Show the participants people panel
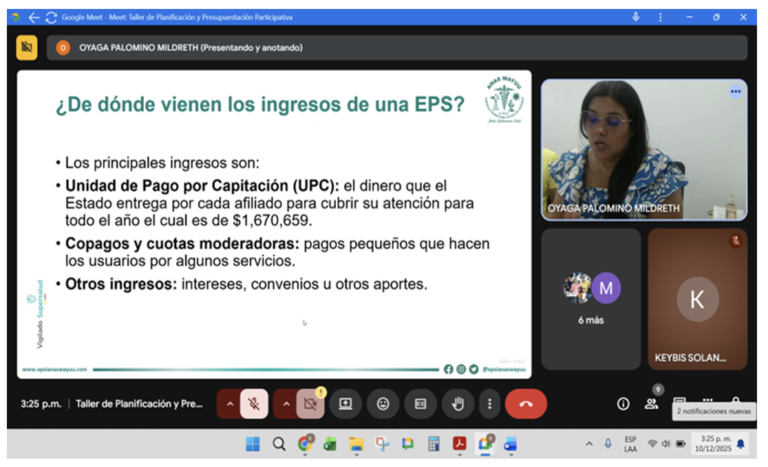The width and height of the screenshot is (768, 467). [x=652, y=404]
